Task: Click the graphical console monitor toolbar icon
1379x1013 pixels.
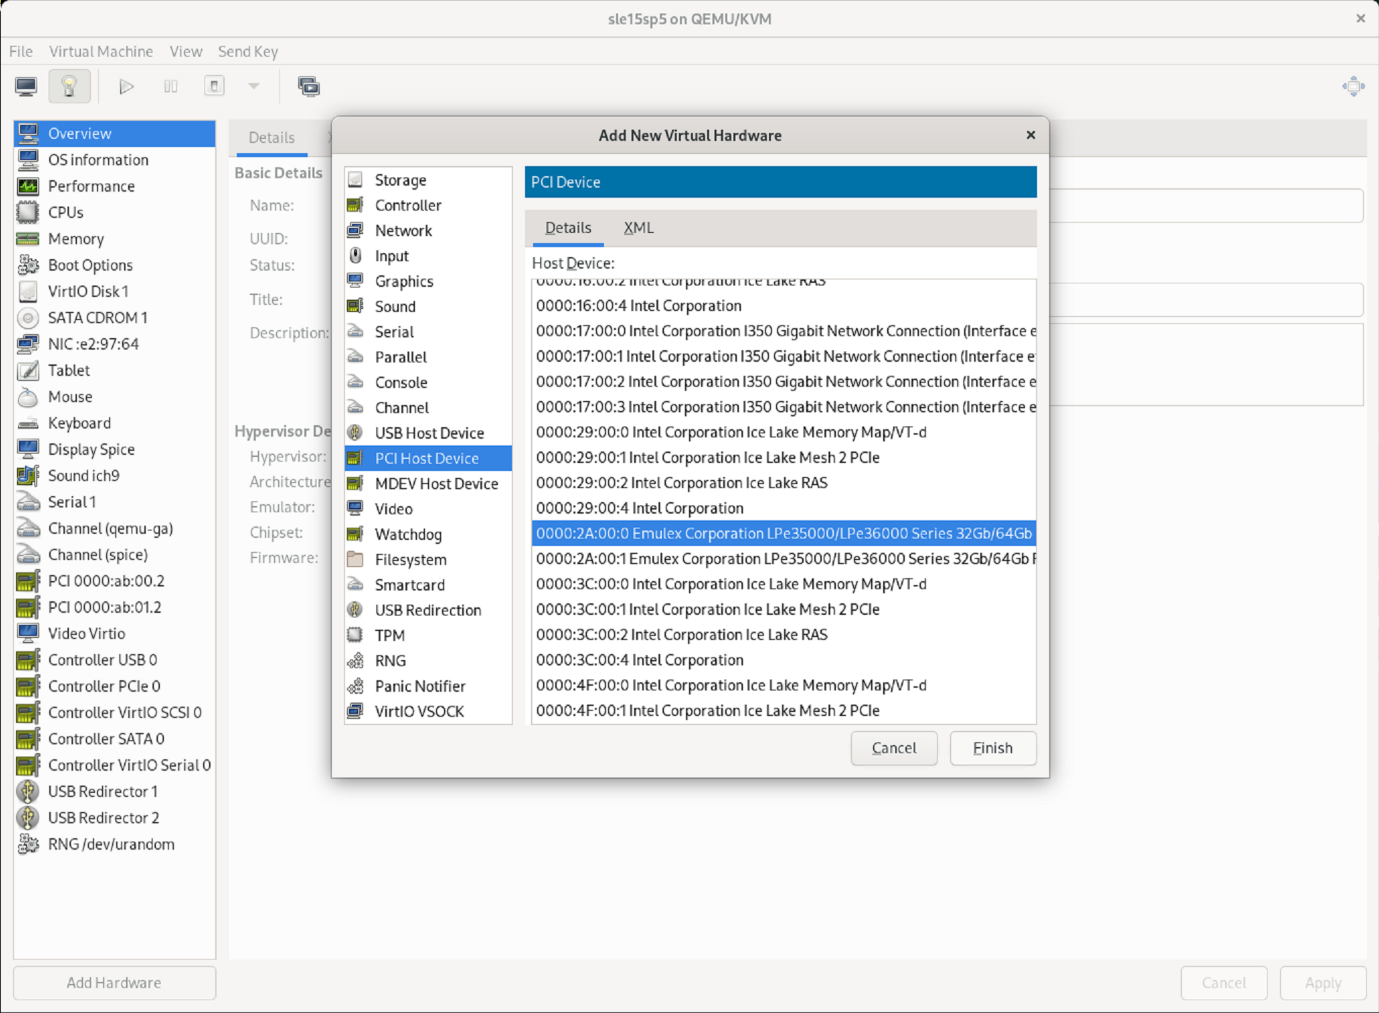Action: [x=26, y=87]
